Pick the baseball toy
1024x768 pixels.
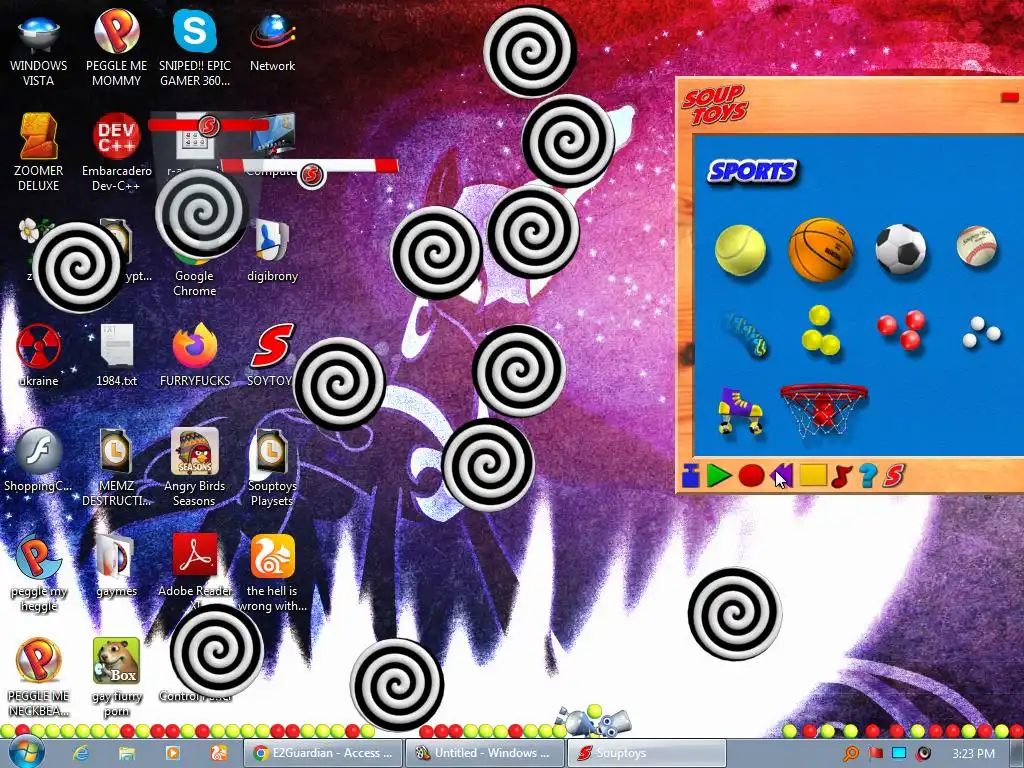coord(977,246)
